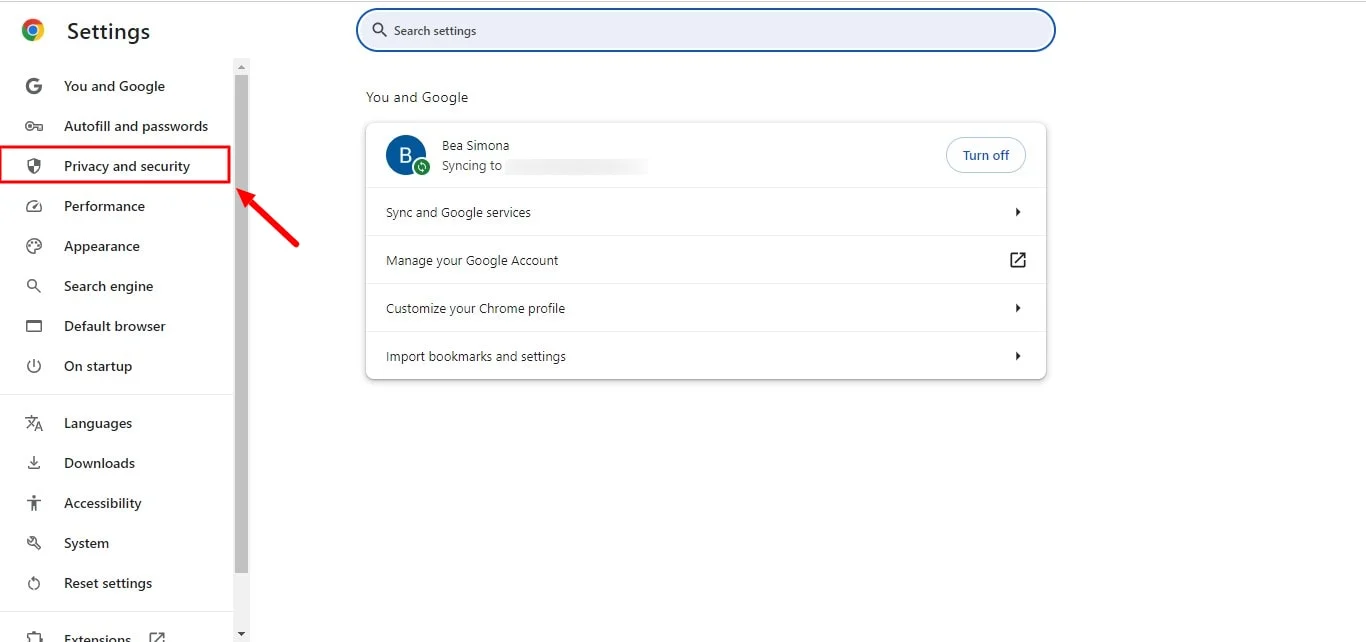Open the Performance settings page
The image size is (1366, 642).
(104, 206)
